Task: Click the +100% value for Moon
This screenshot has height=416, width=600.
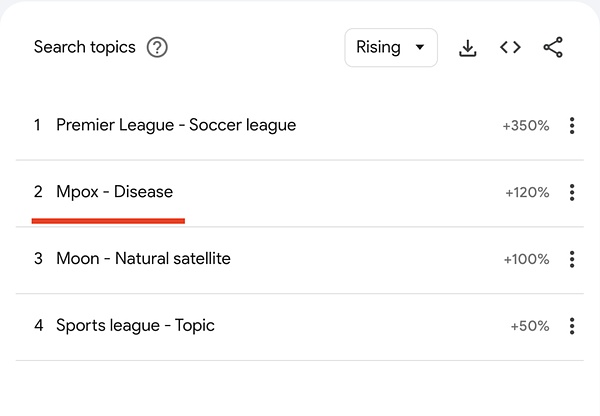Action: [526, 259]
